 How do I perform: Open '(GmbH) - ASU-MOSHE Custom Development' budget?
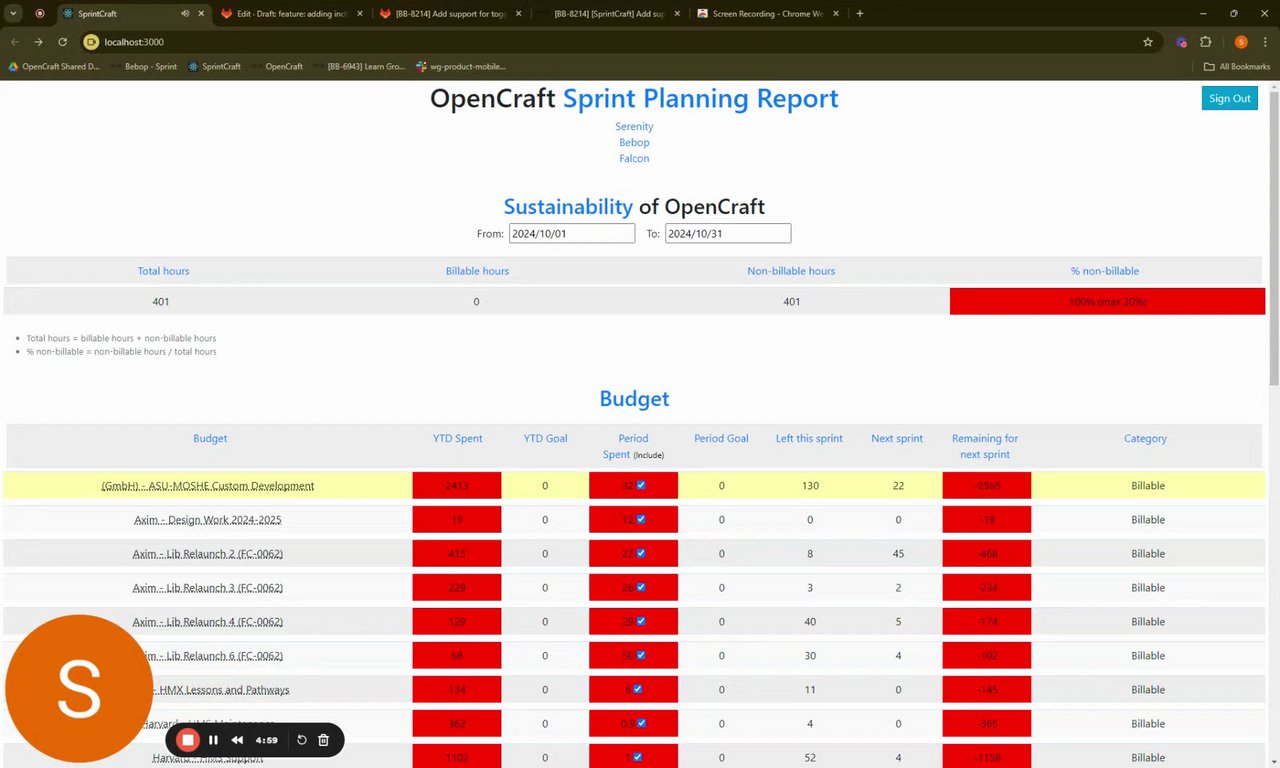(208, 486)
